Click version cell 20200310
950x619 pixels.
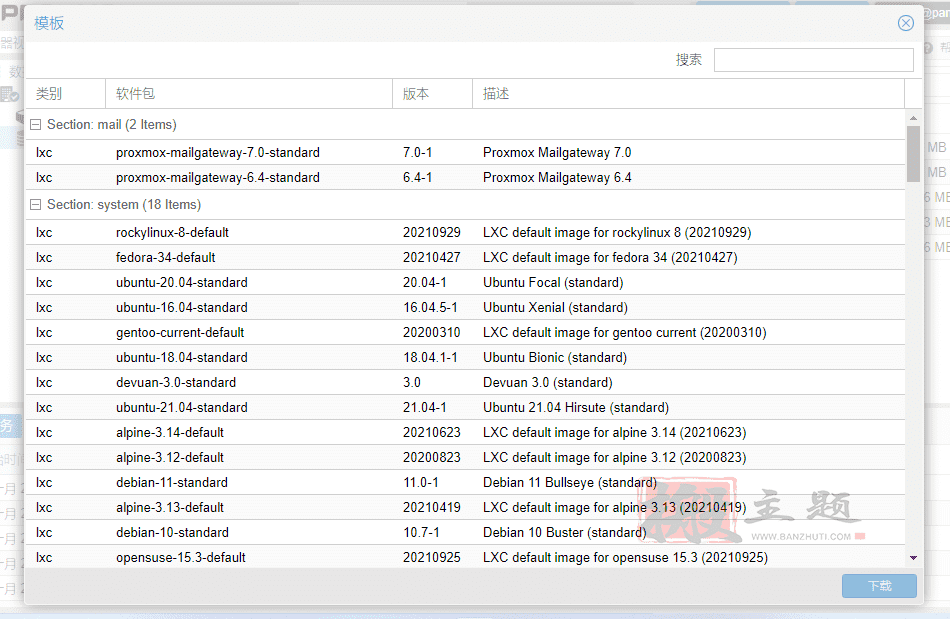click(431, 333)
